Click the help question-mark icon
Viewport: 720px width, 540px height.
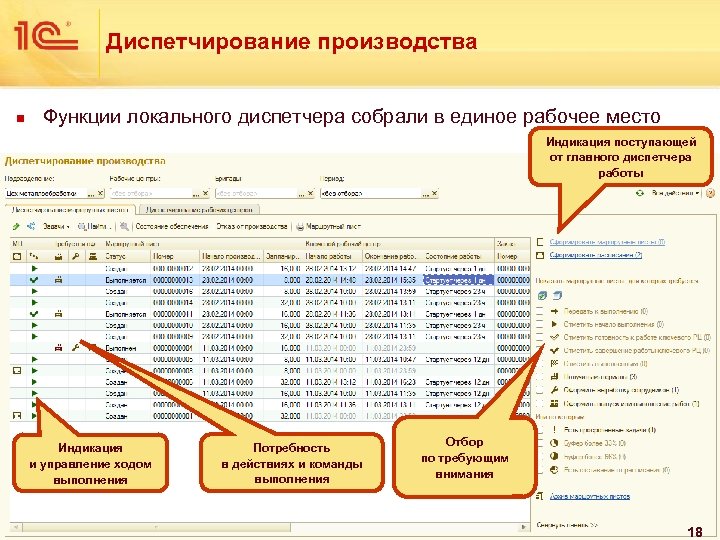[710, 193]
